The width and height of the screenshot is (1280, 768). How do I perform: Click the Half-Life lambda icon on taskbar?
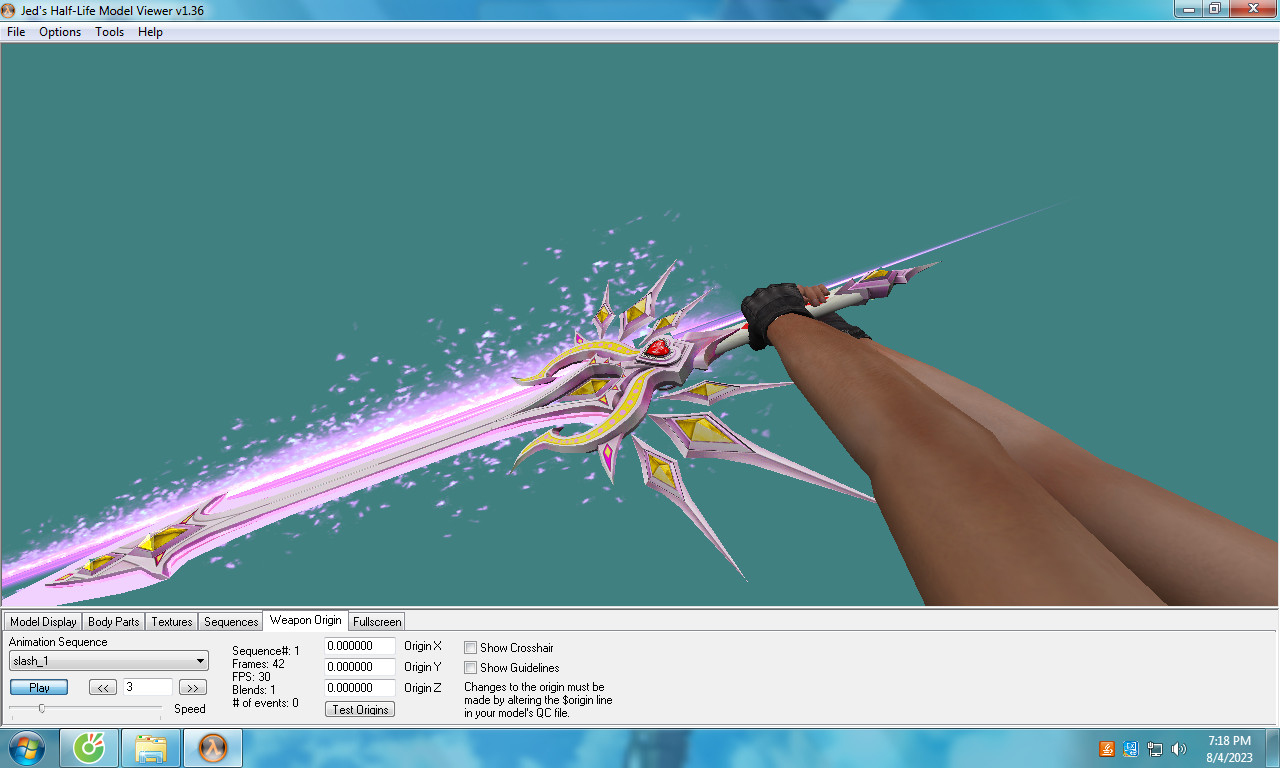click(x=212, y=747)
